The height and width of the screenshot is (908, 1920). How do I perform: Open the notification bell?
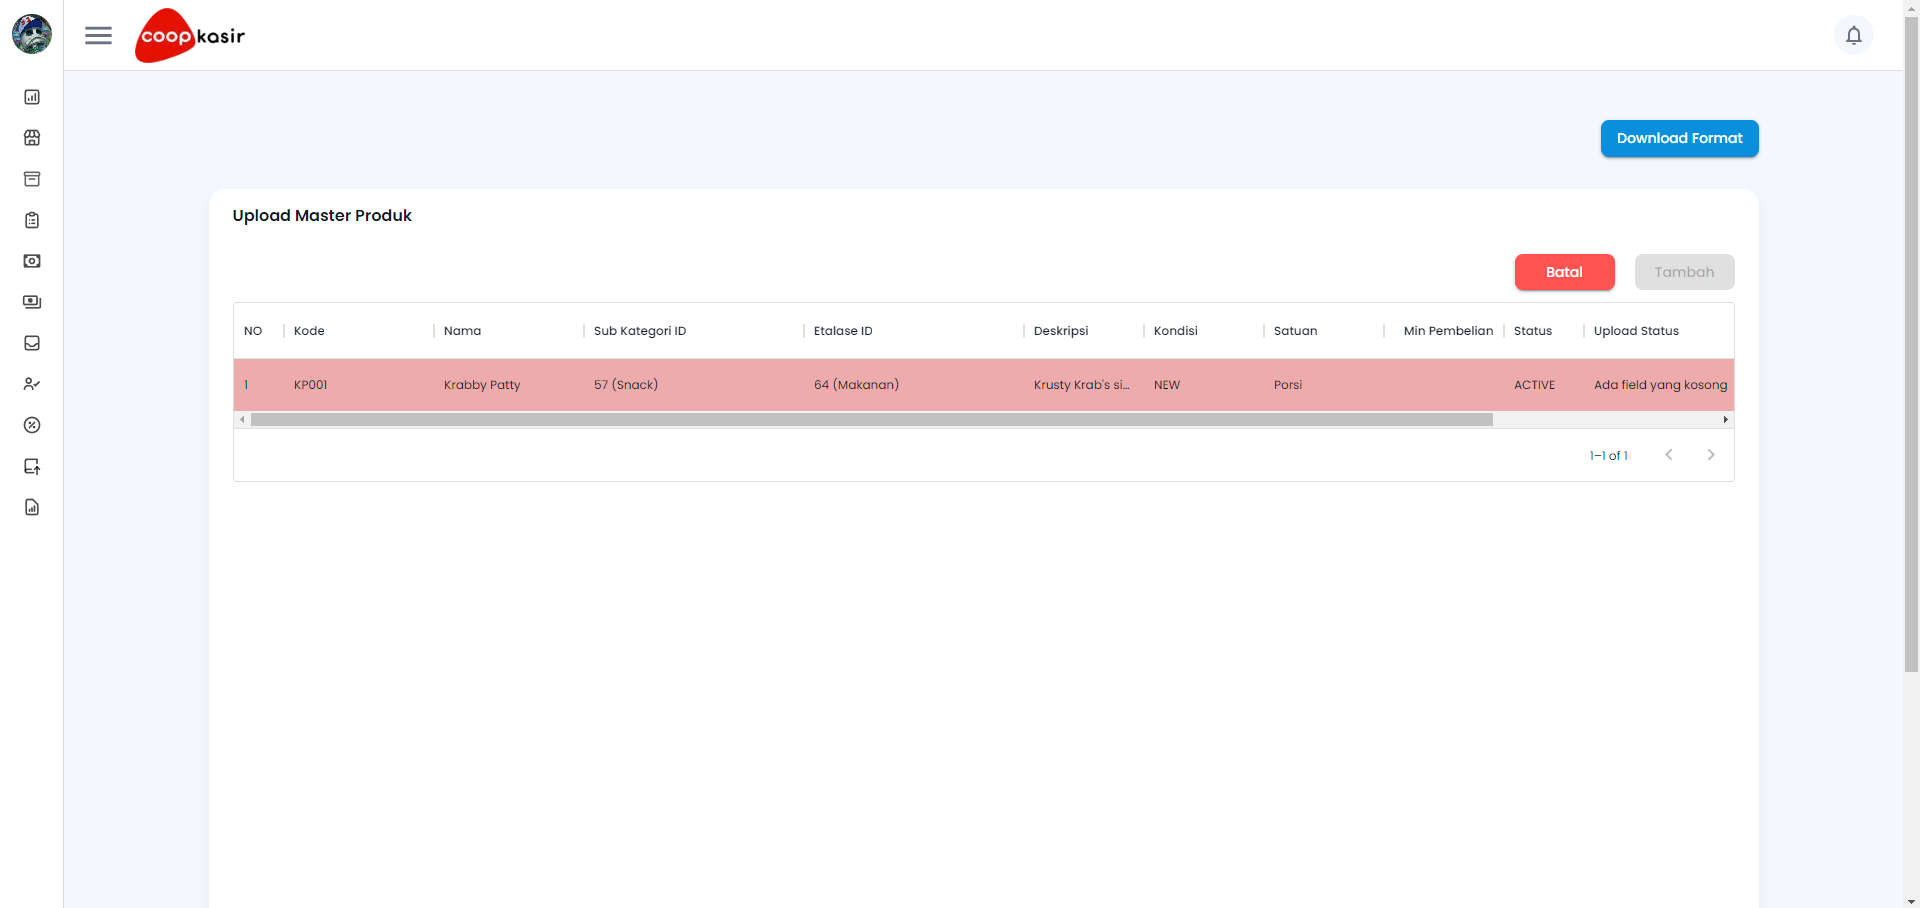1854,35
